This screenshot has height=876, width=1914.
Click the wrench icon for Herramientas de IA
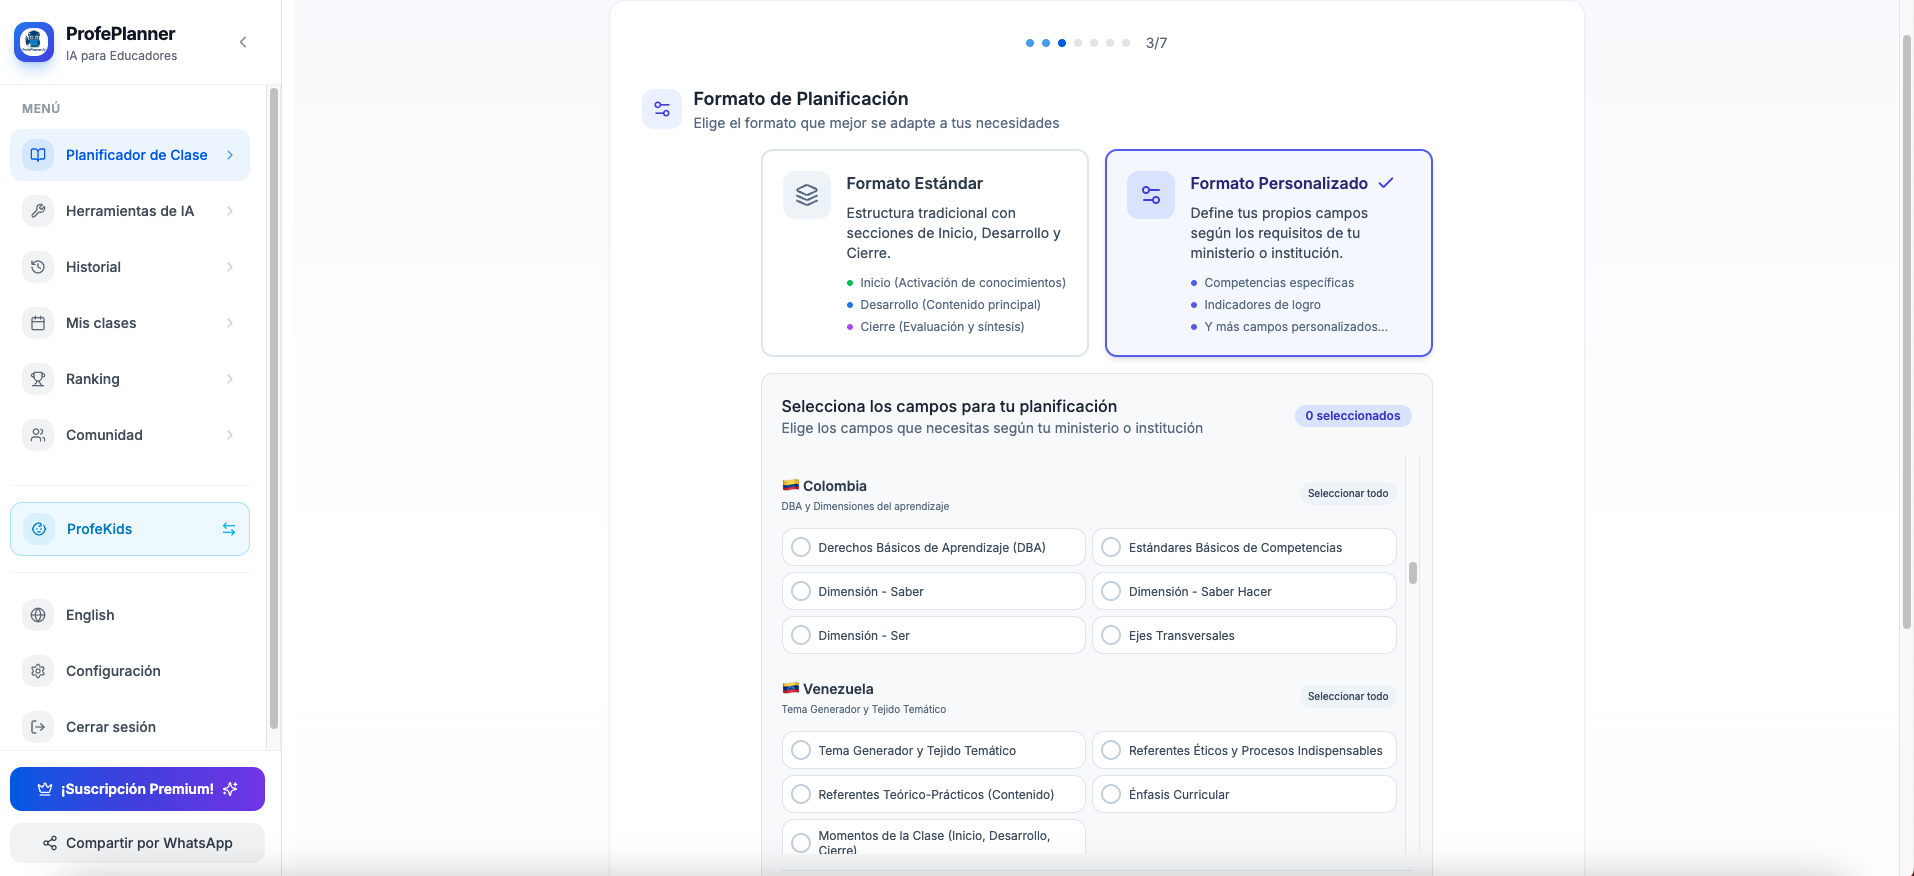38,211
